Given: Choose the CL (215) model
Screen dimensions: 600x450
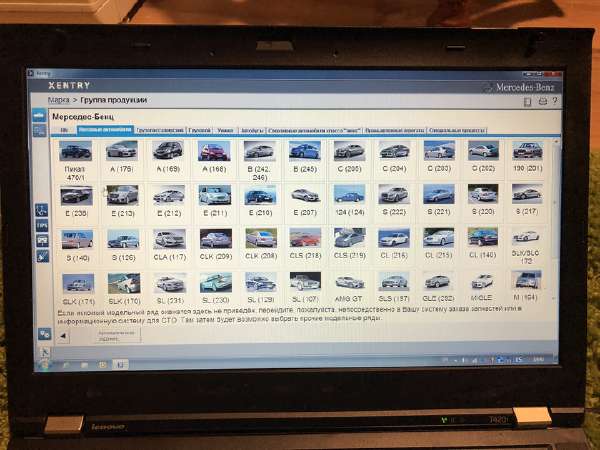Looking at the screenshot, I should click(x=439, y=243).
